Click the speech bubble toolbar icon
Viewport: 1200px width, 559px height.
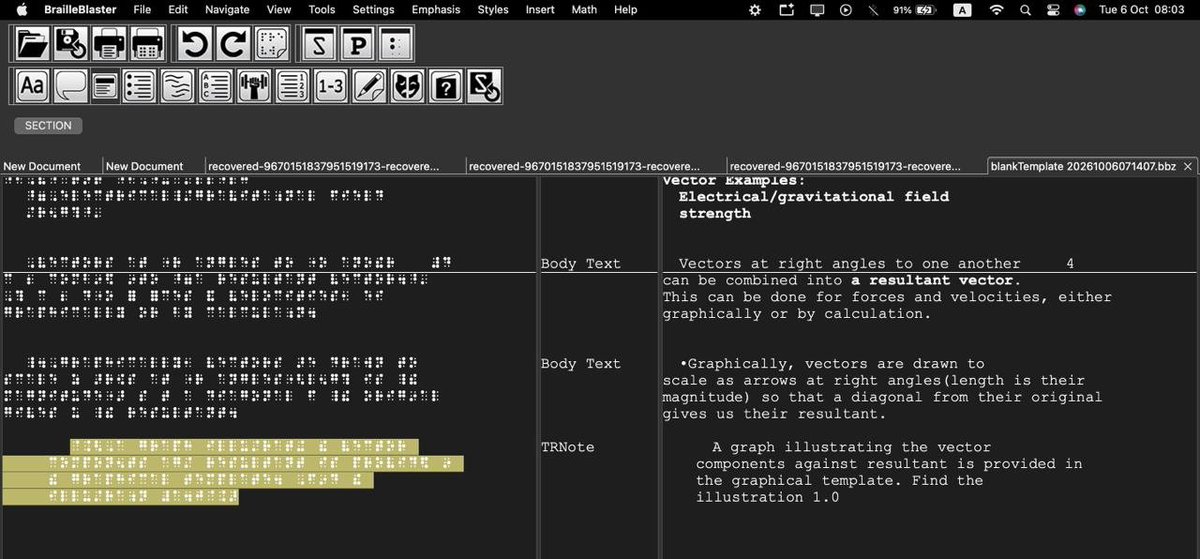[70, 86]
